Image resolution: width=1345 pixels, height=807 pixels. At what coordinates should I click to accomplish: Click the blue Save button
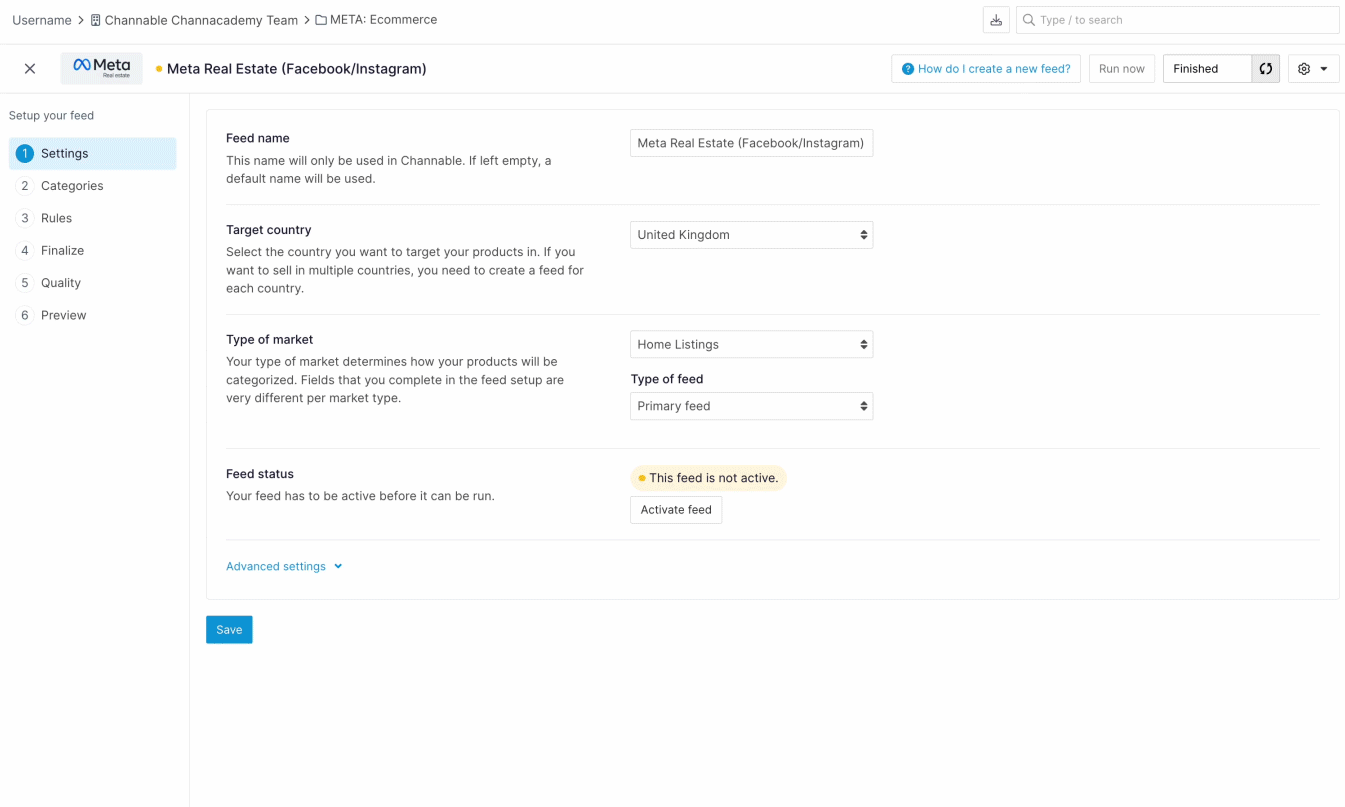[x=229, y=630]
